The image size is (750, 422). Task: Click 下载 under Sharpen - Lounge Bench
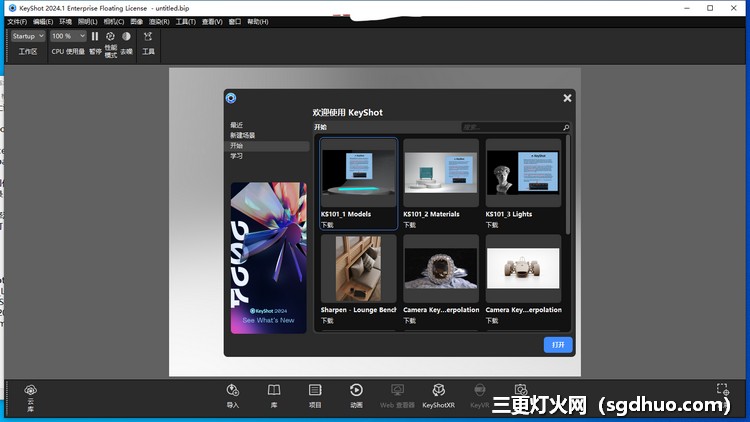click(328, 321)
